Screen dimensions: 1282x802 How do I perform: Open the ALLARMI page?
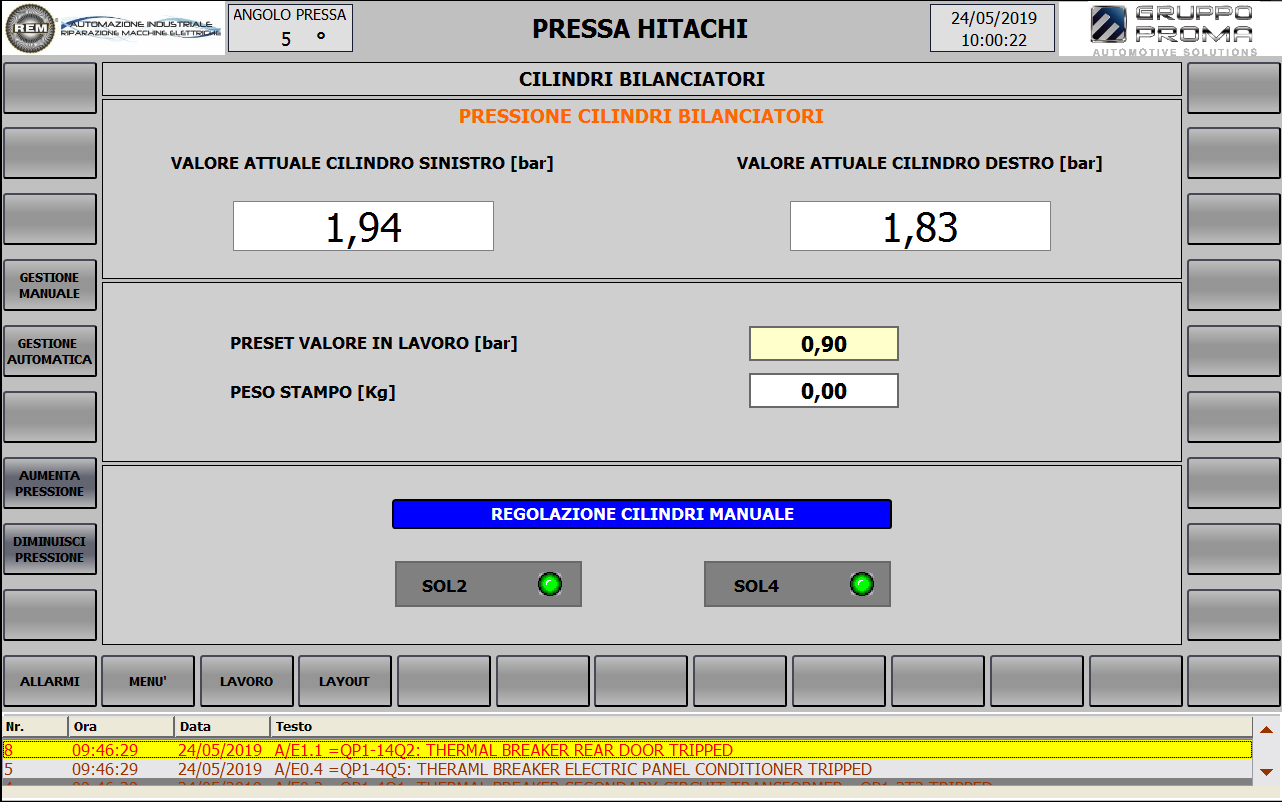[50, 681]
